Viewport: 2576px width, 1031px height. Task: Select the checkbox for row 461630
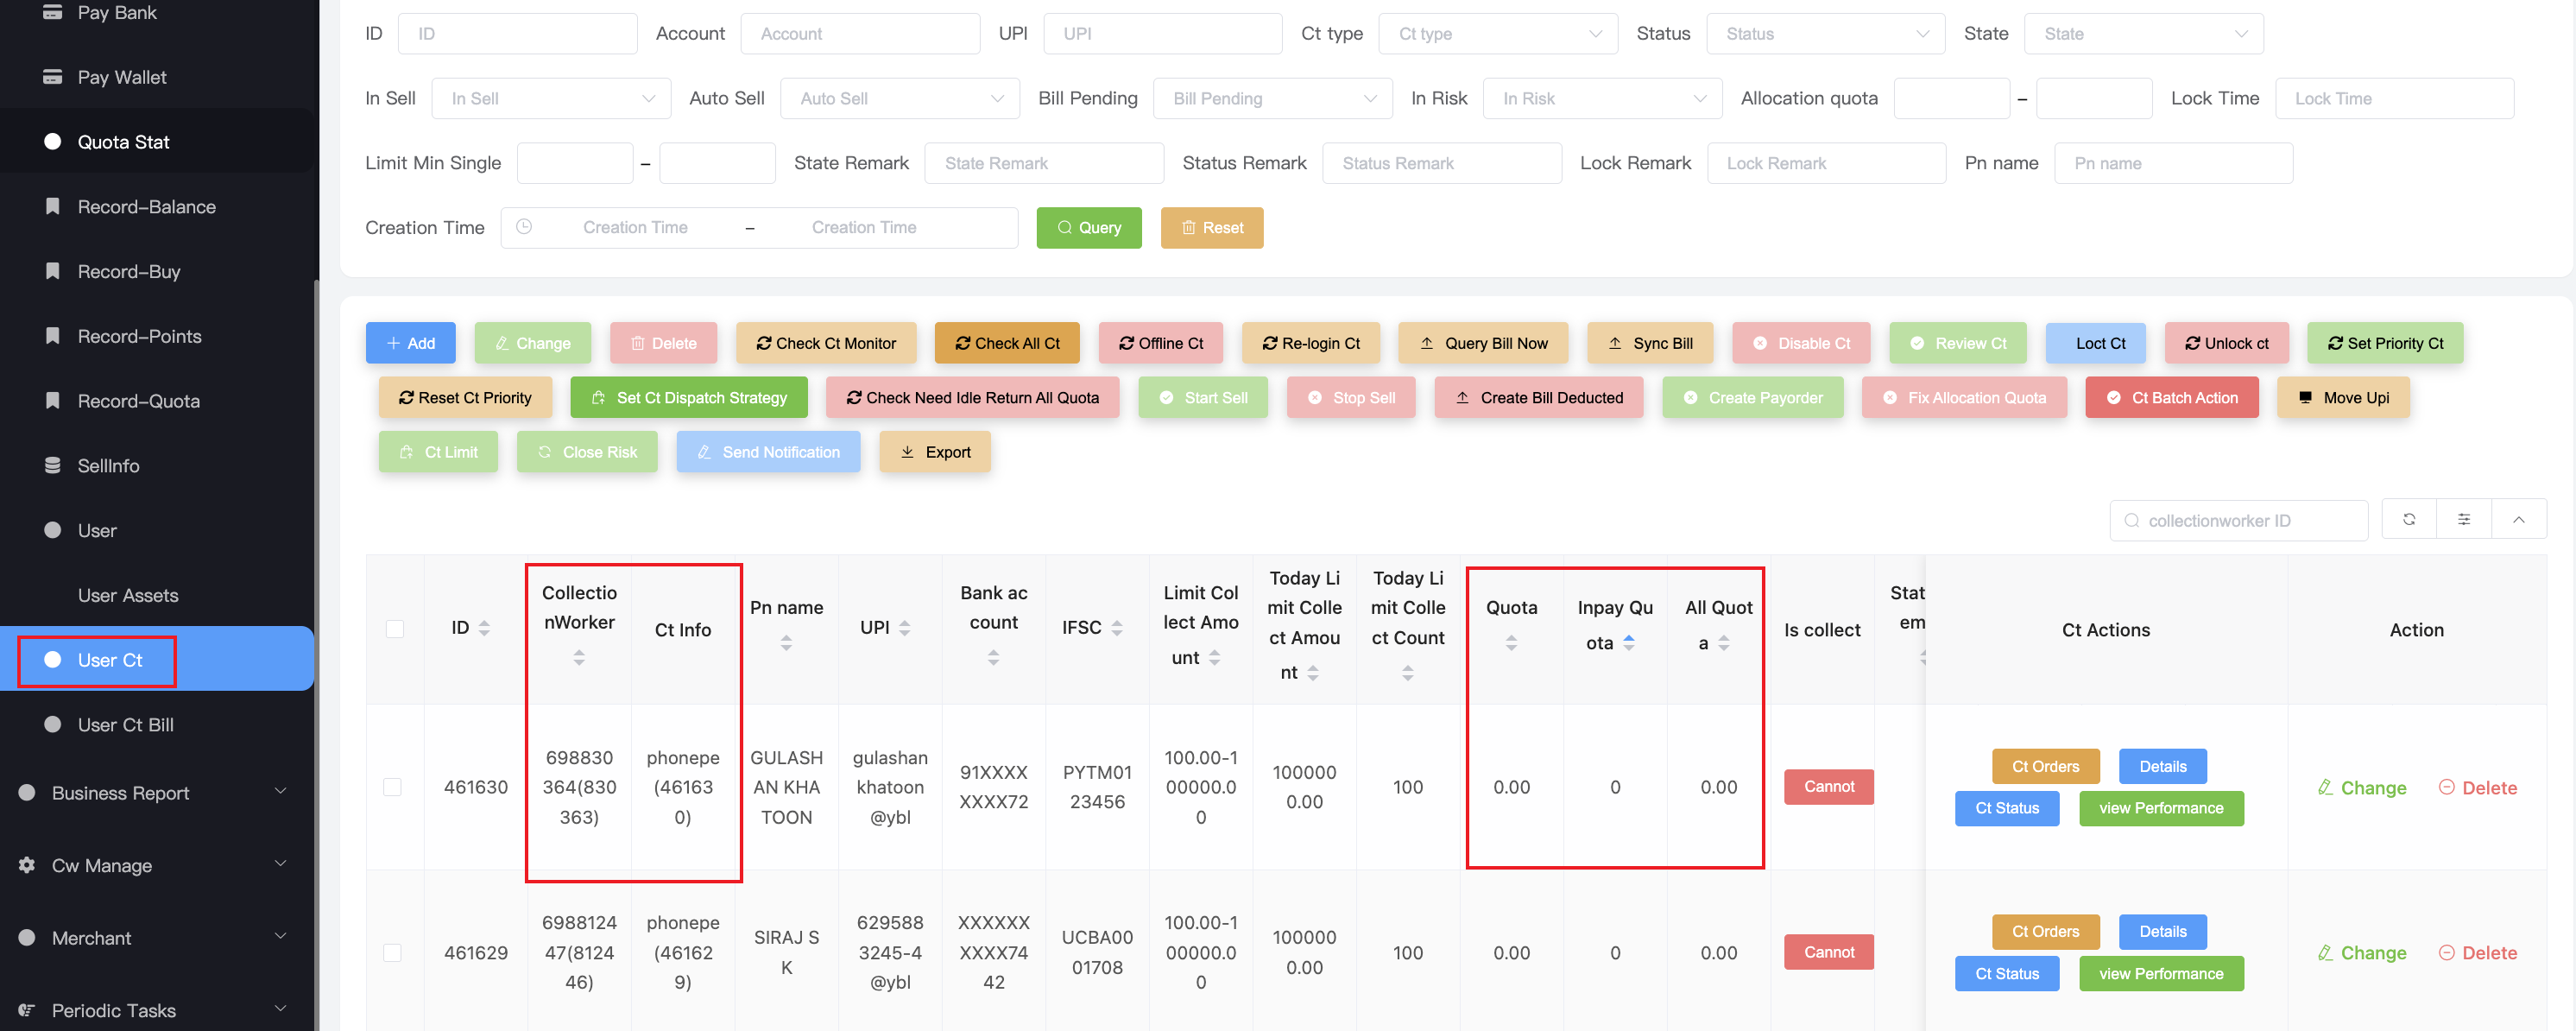393,787
